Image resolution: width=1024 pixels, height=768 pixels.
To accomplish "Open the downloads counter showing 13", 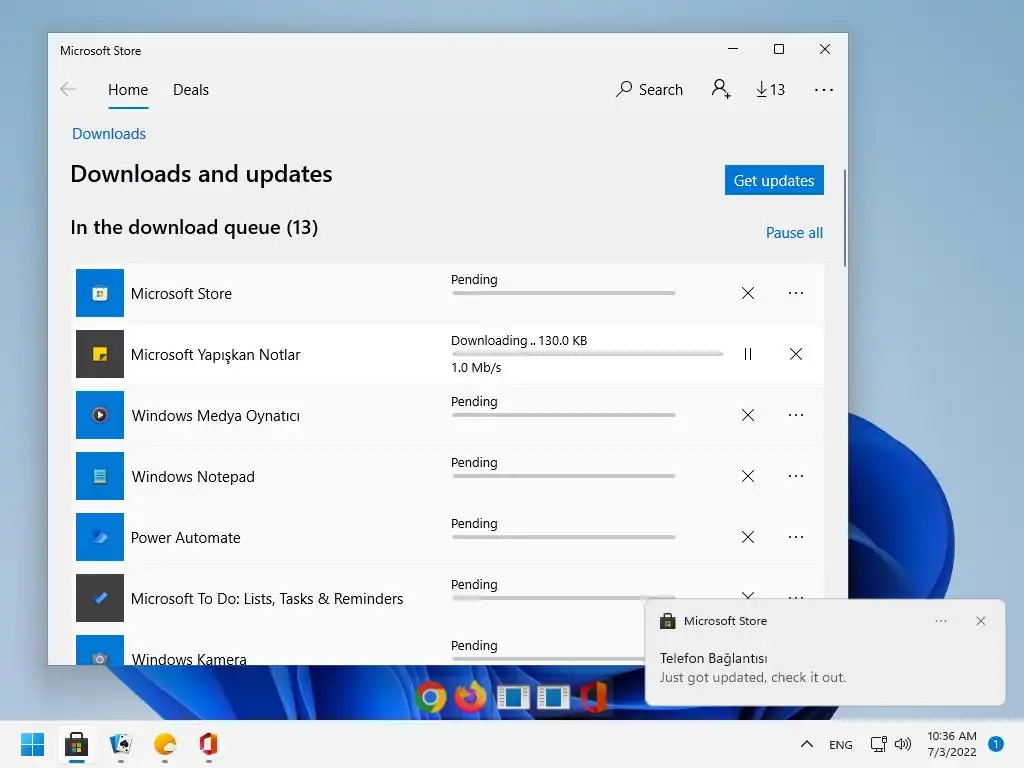I will [x=771, y=89].
